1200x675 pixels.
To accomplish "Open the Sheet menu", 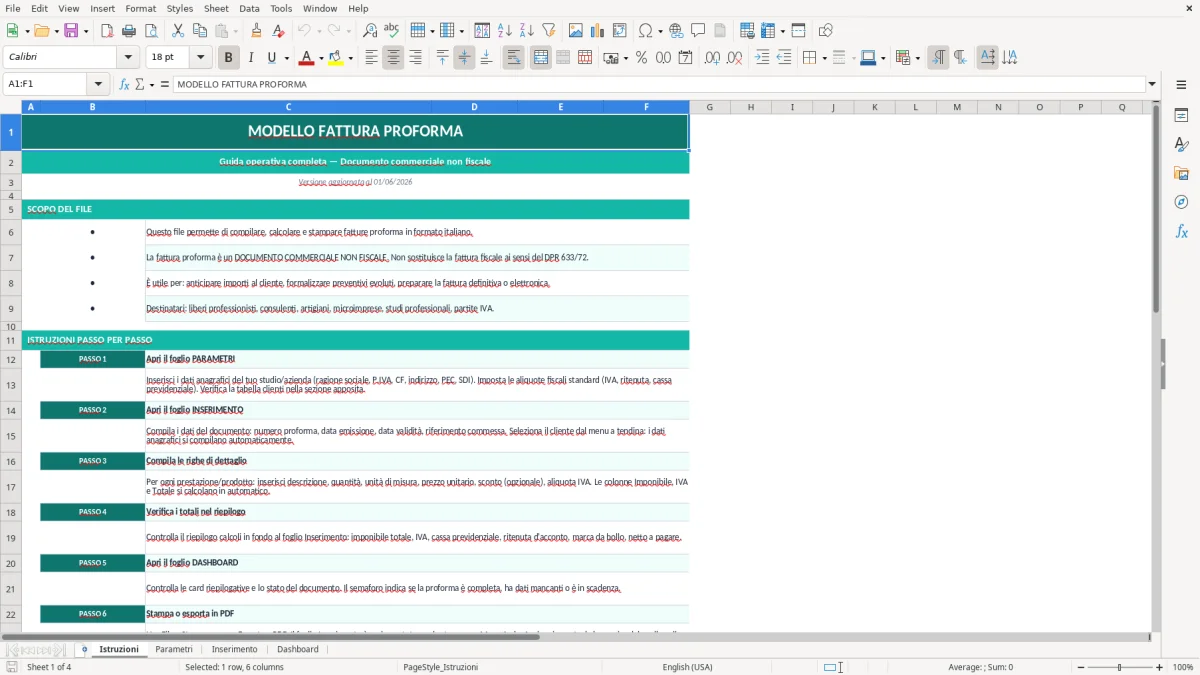I will [x=216, y=8].
